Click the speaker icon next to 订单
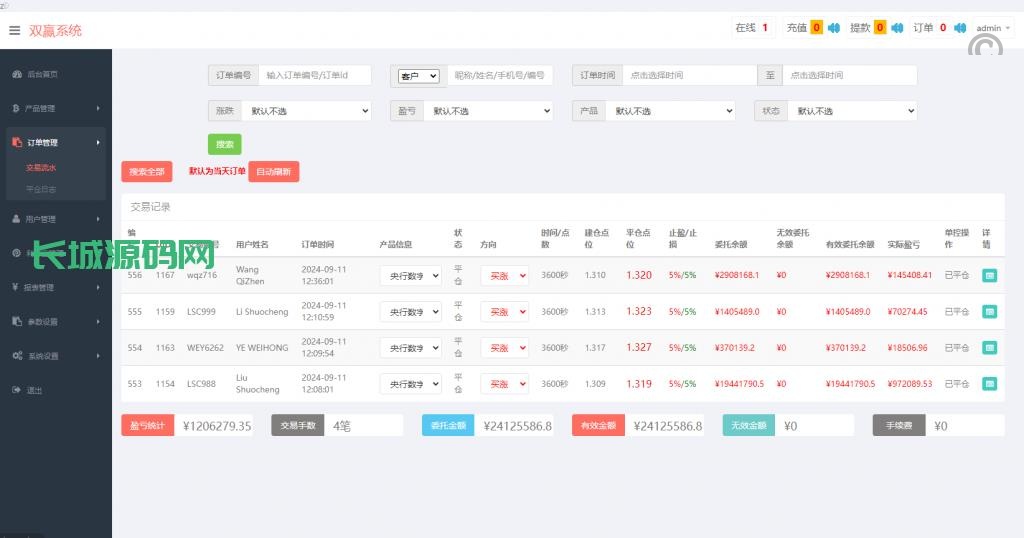Screen dimensions: 1024x538 click(959, 28)
